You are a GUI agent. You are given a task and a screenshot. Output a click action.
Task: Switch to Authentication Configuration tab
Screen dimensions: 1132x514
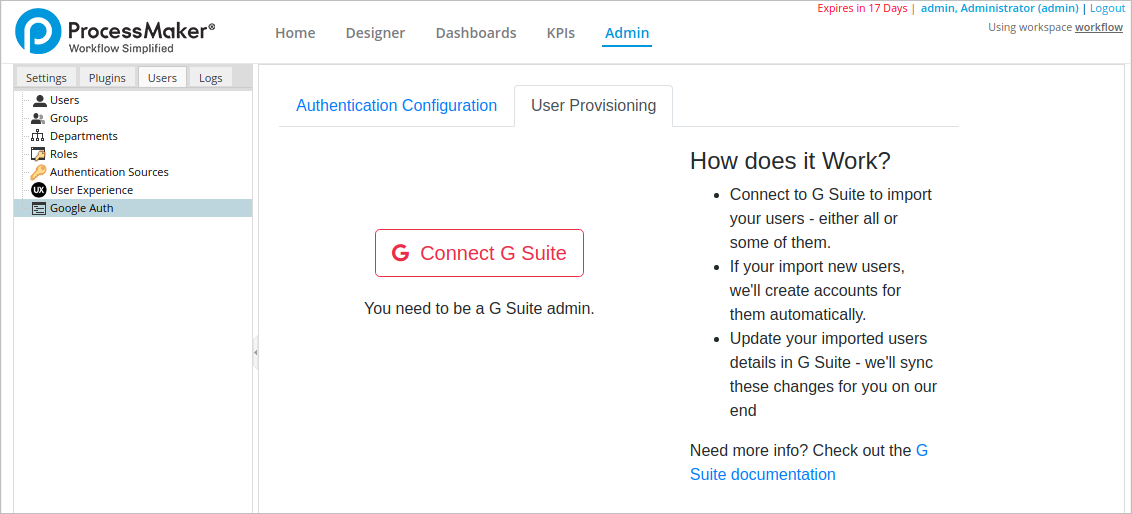(x=396, y=106)
